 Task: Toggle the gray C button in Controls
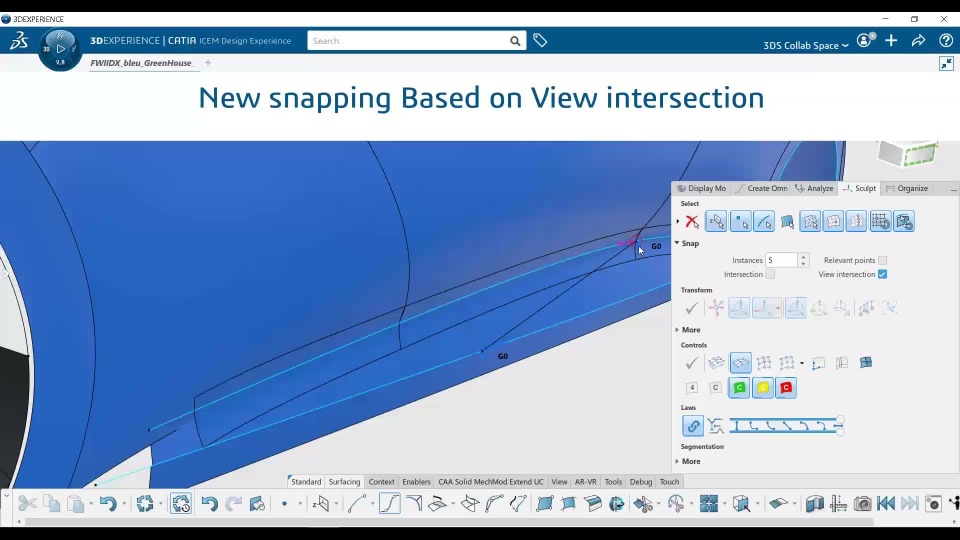(x=715, y=388)
